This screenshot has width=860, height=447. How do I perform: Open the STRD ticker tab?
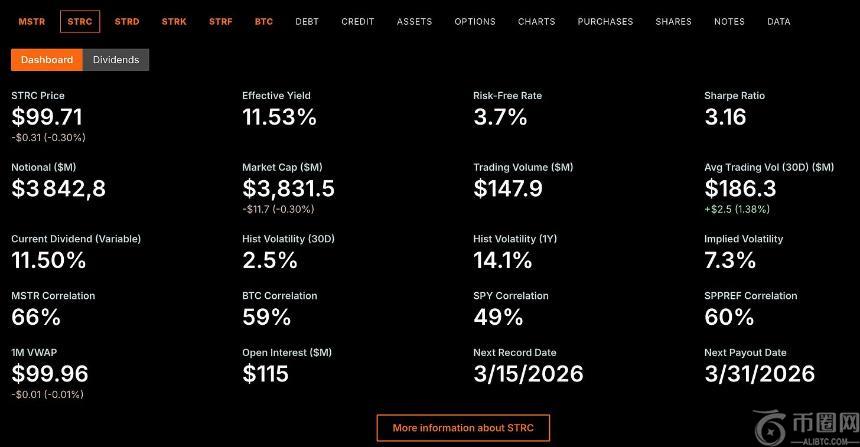point(127,21)
